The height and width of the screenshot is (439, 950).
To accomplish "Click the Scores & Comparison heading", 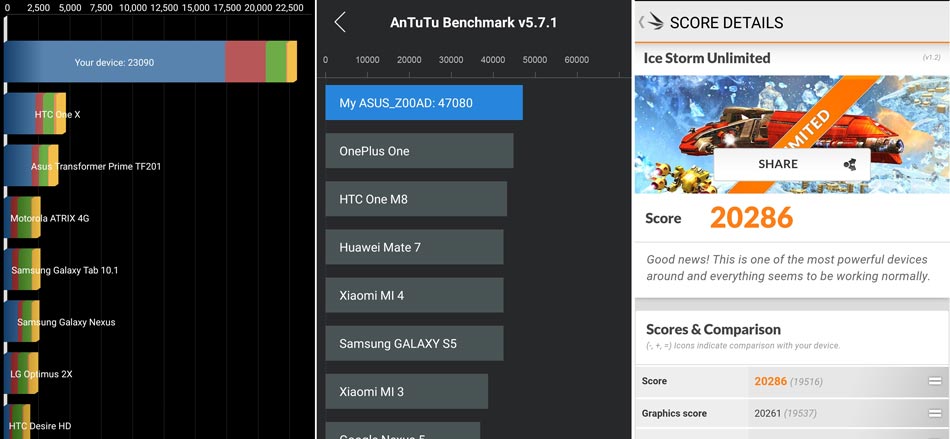I will pos(713,329).
